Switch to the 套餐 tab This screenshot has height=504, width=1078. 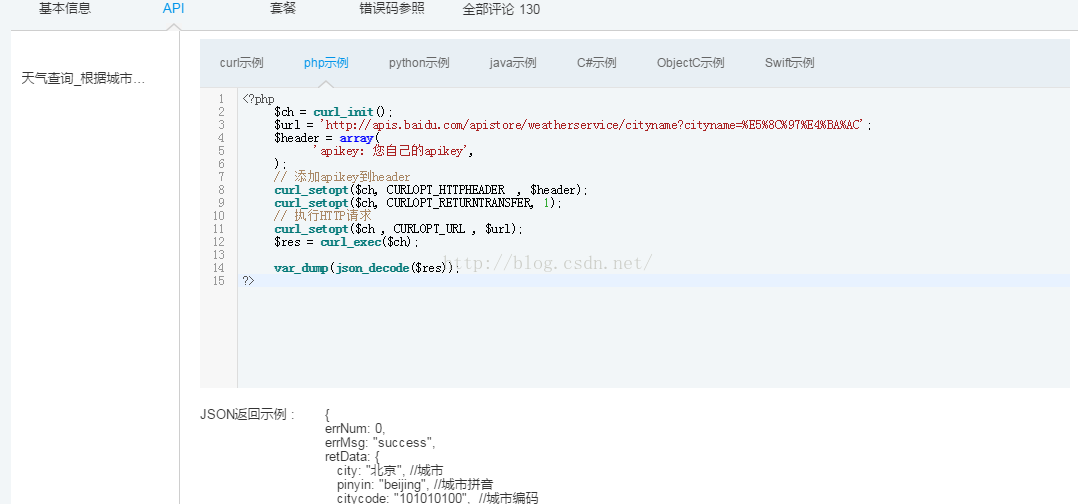point(283,9)
